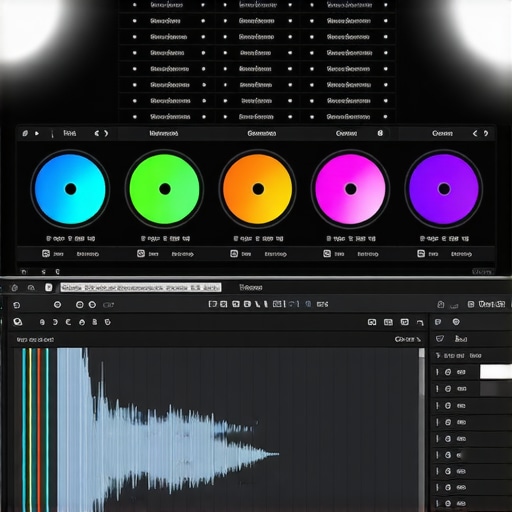The width and height of the screenshot is (512, 512).
Task: Click the flag-like icon at top of right sidebar
Action: pyautogui.click(x=438, y=322)
